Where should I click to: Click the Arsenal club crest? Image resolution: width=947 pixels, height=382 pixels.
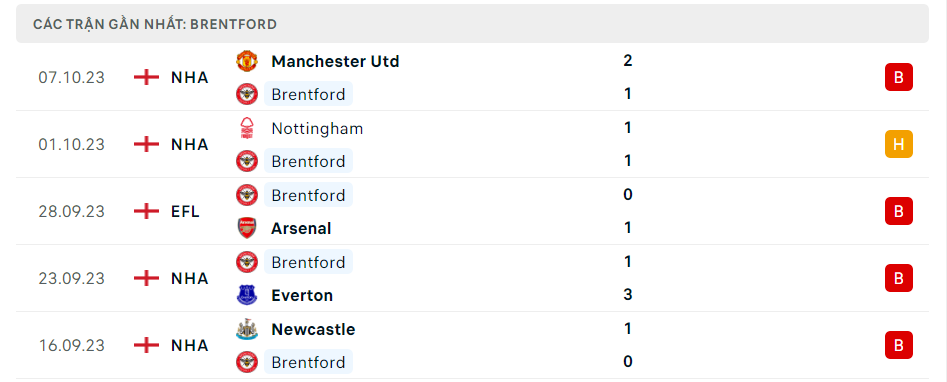coord(246,228)
